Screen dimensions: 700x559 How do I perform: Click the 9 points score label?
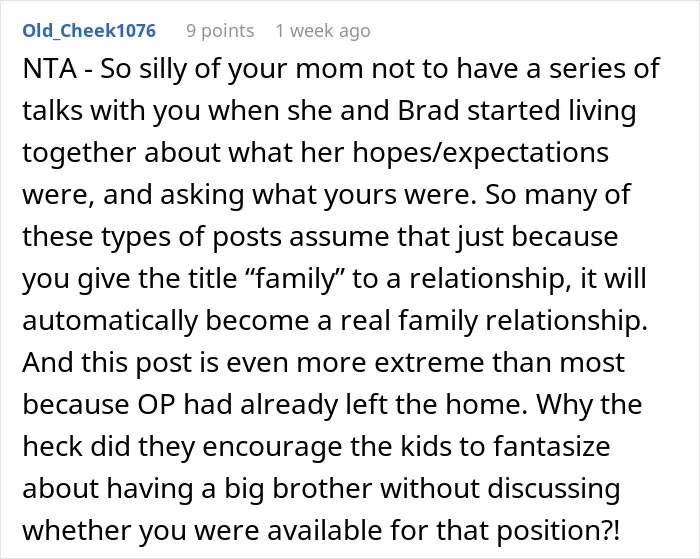click(x=220, y=31)
